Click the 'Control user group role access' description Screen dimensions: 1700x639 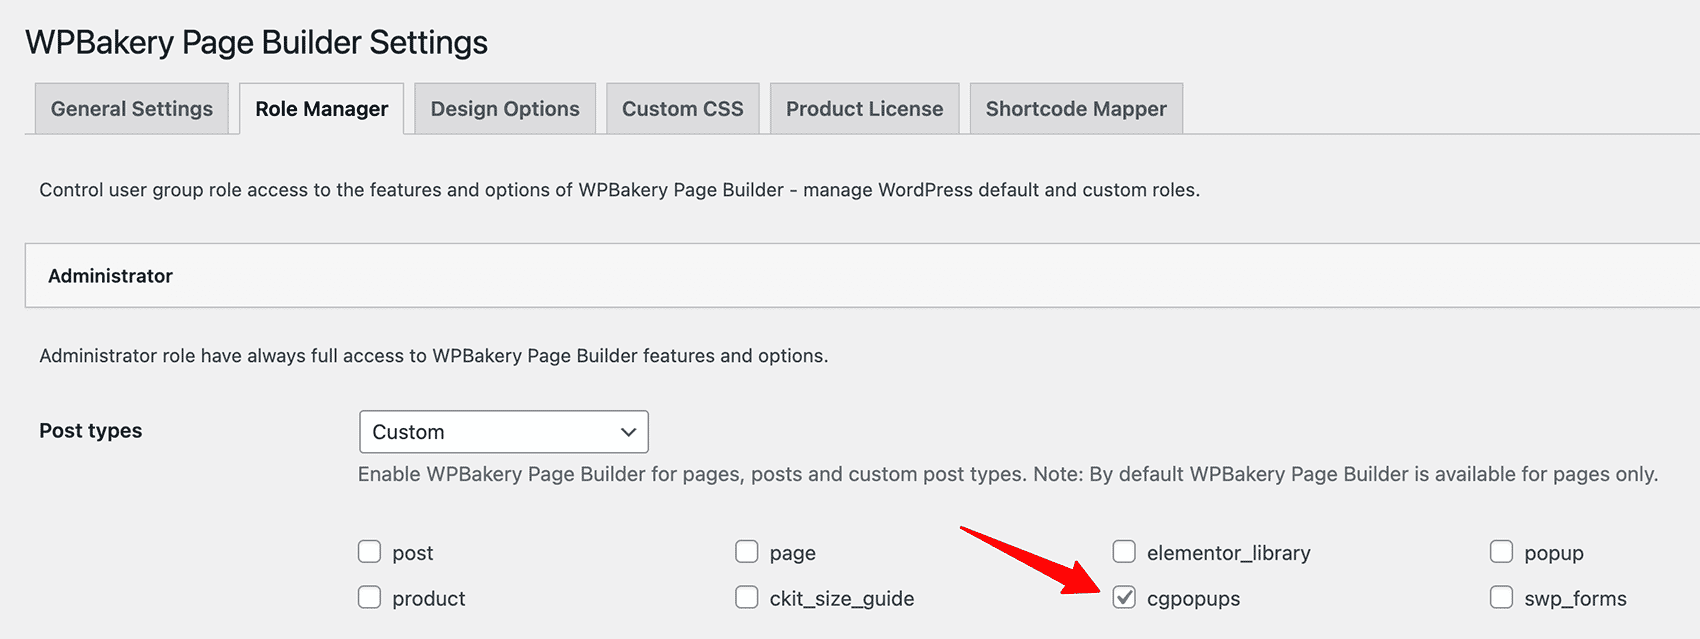(620, 190)
